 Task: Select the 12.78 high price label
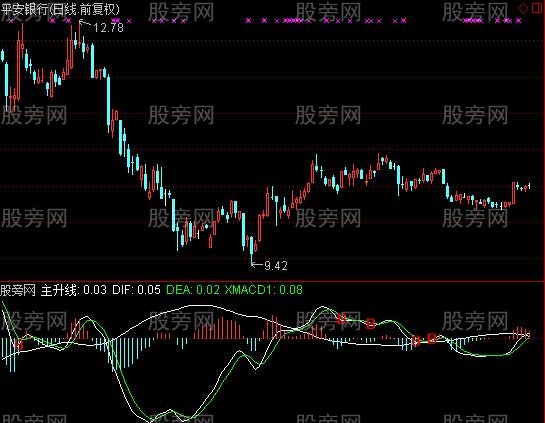pos(108,27)
